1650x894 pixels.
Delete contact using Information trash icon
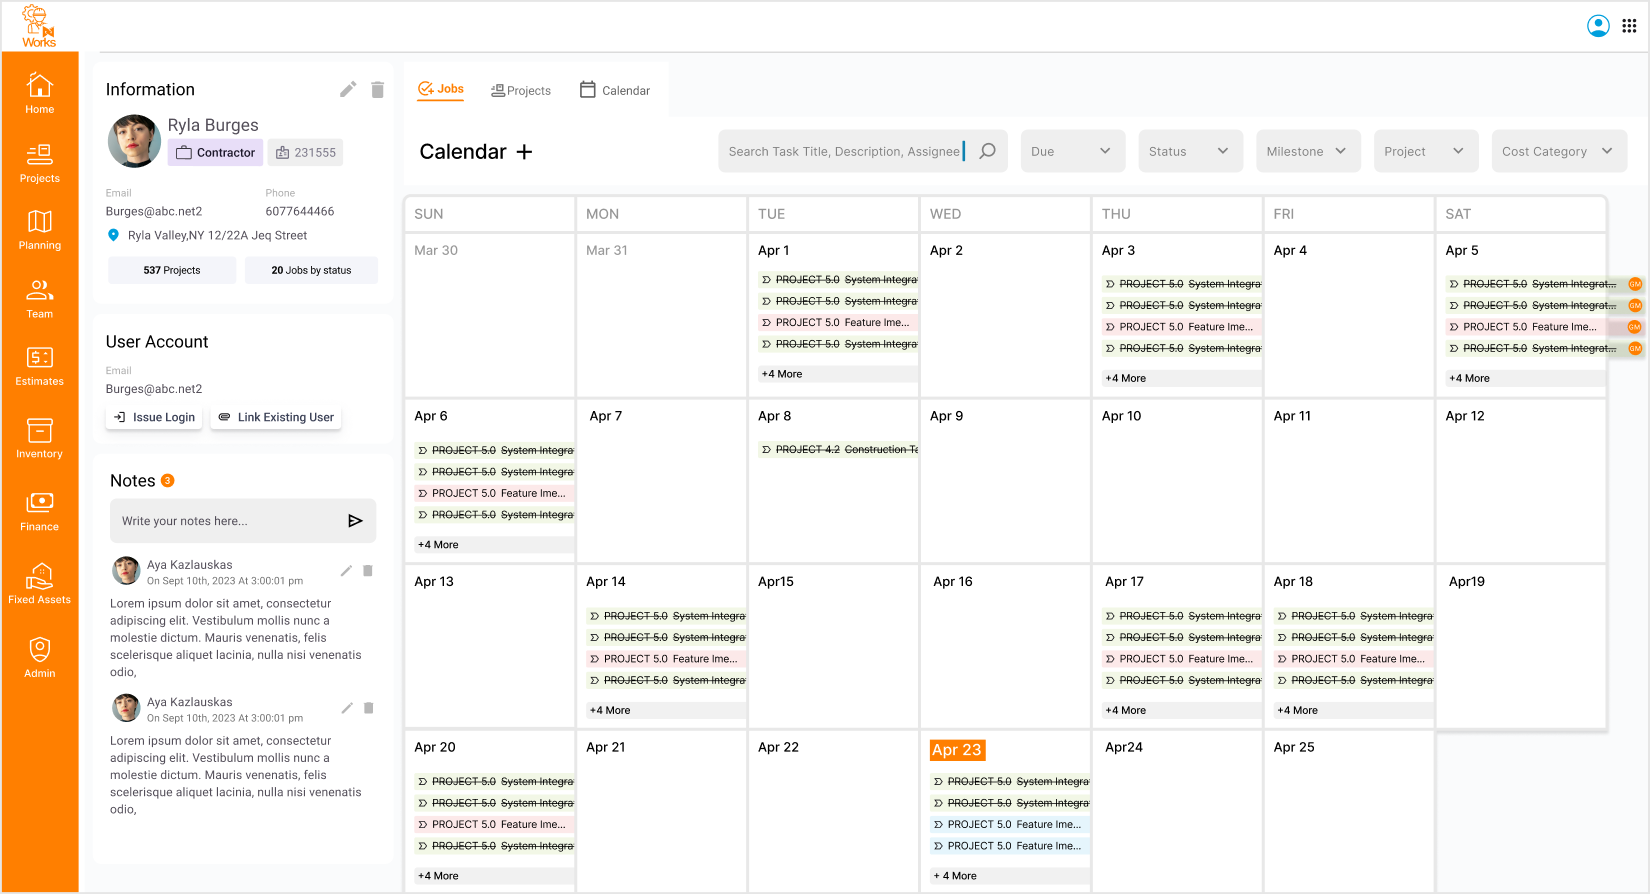pyautogui.click(x=377, y=90)
